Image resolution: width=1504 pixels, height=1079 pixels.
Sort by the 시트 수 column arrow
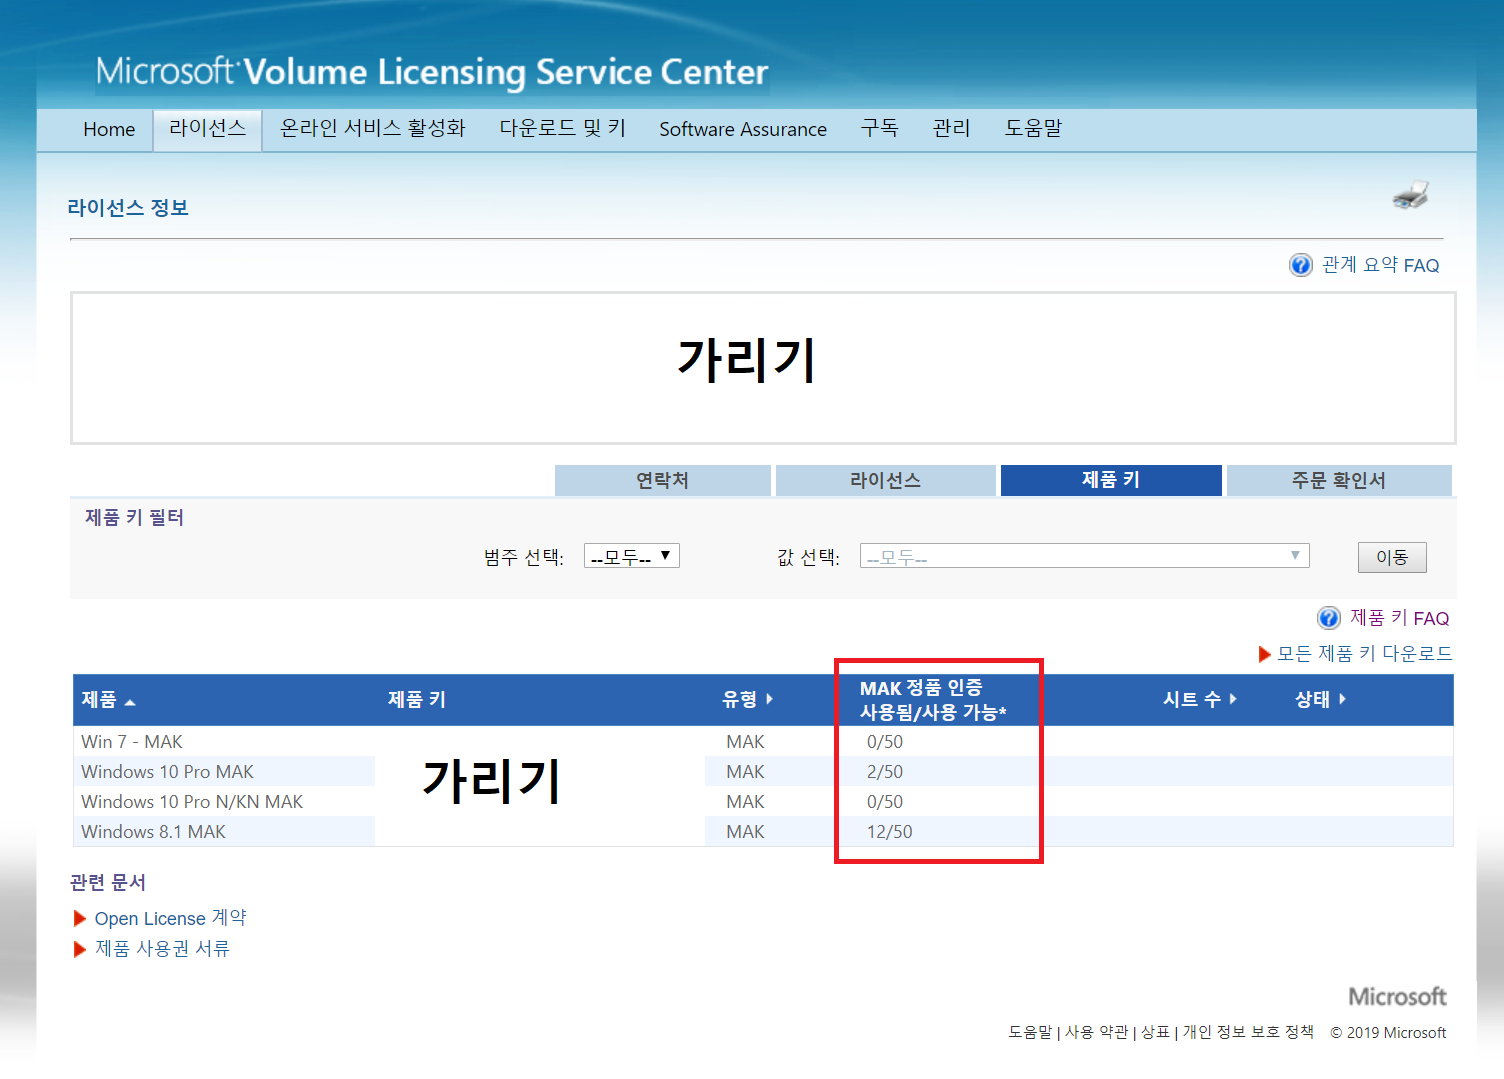pyautogui.click(x=1233, y=699)
